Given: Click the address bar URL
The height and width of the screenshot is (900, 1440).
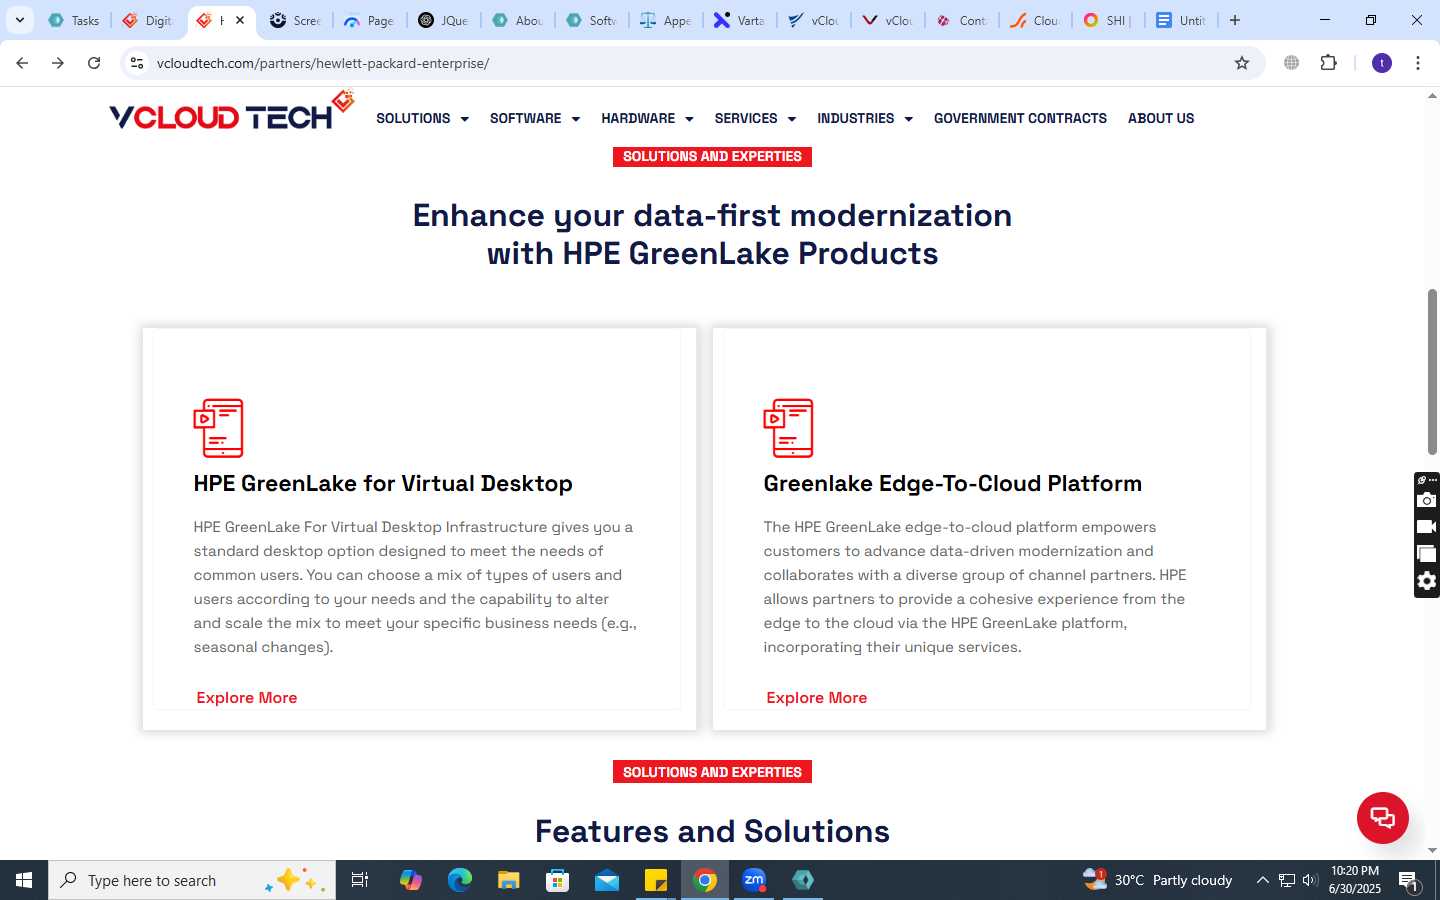Looking at the screenshot, I should point(323,63).
